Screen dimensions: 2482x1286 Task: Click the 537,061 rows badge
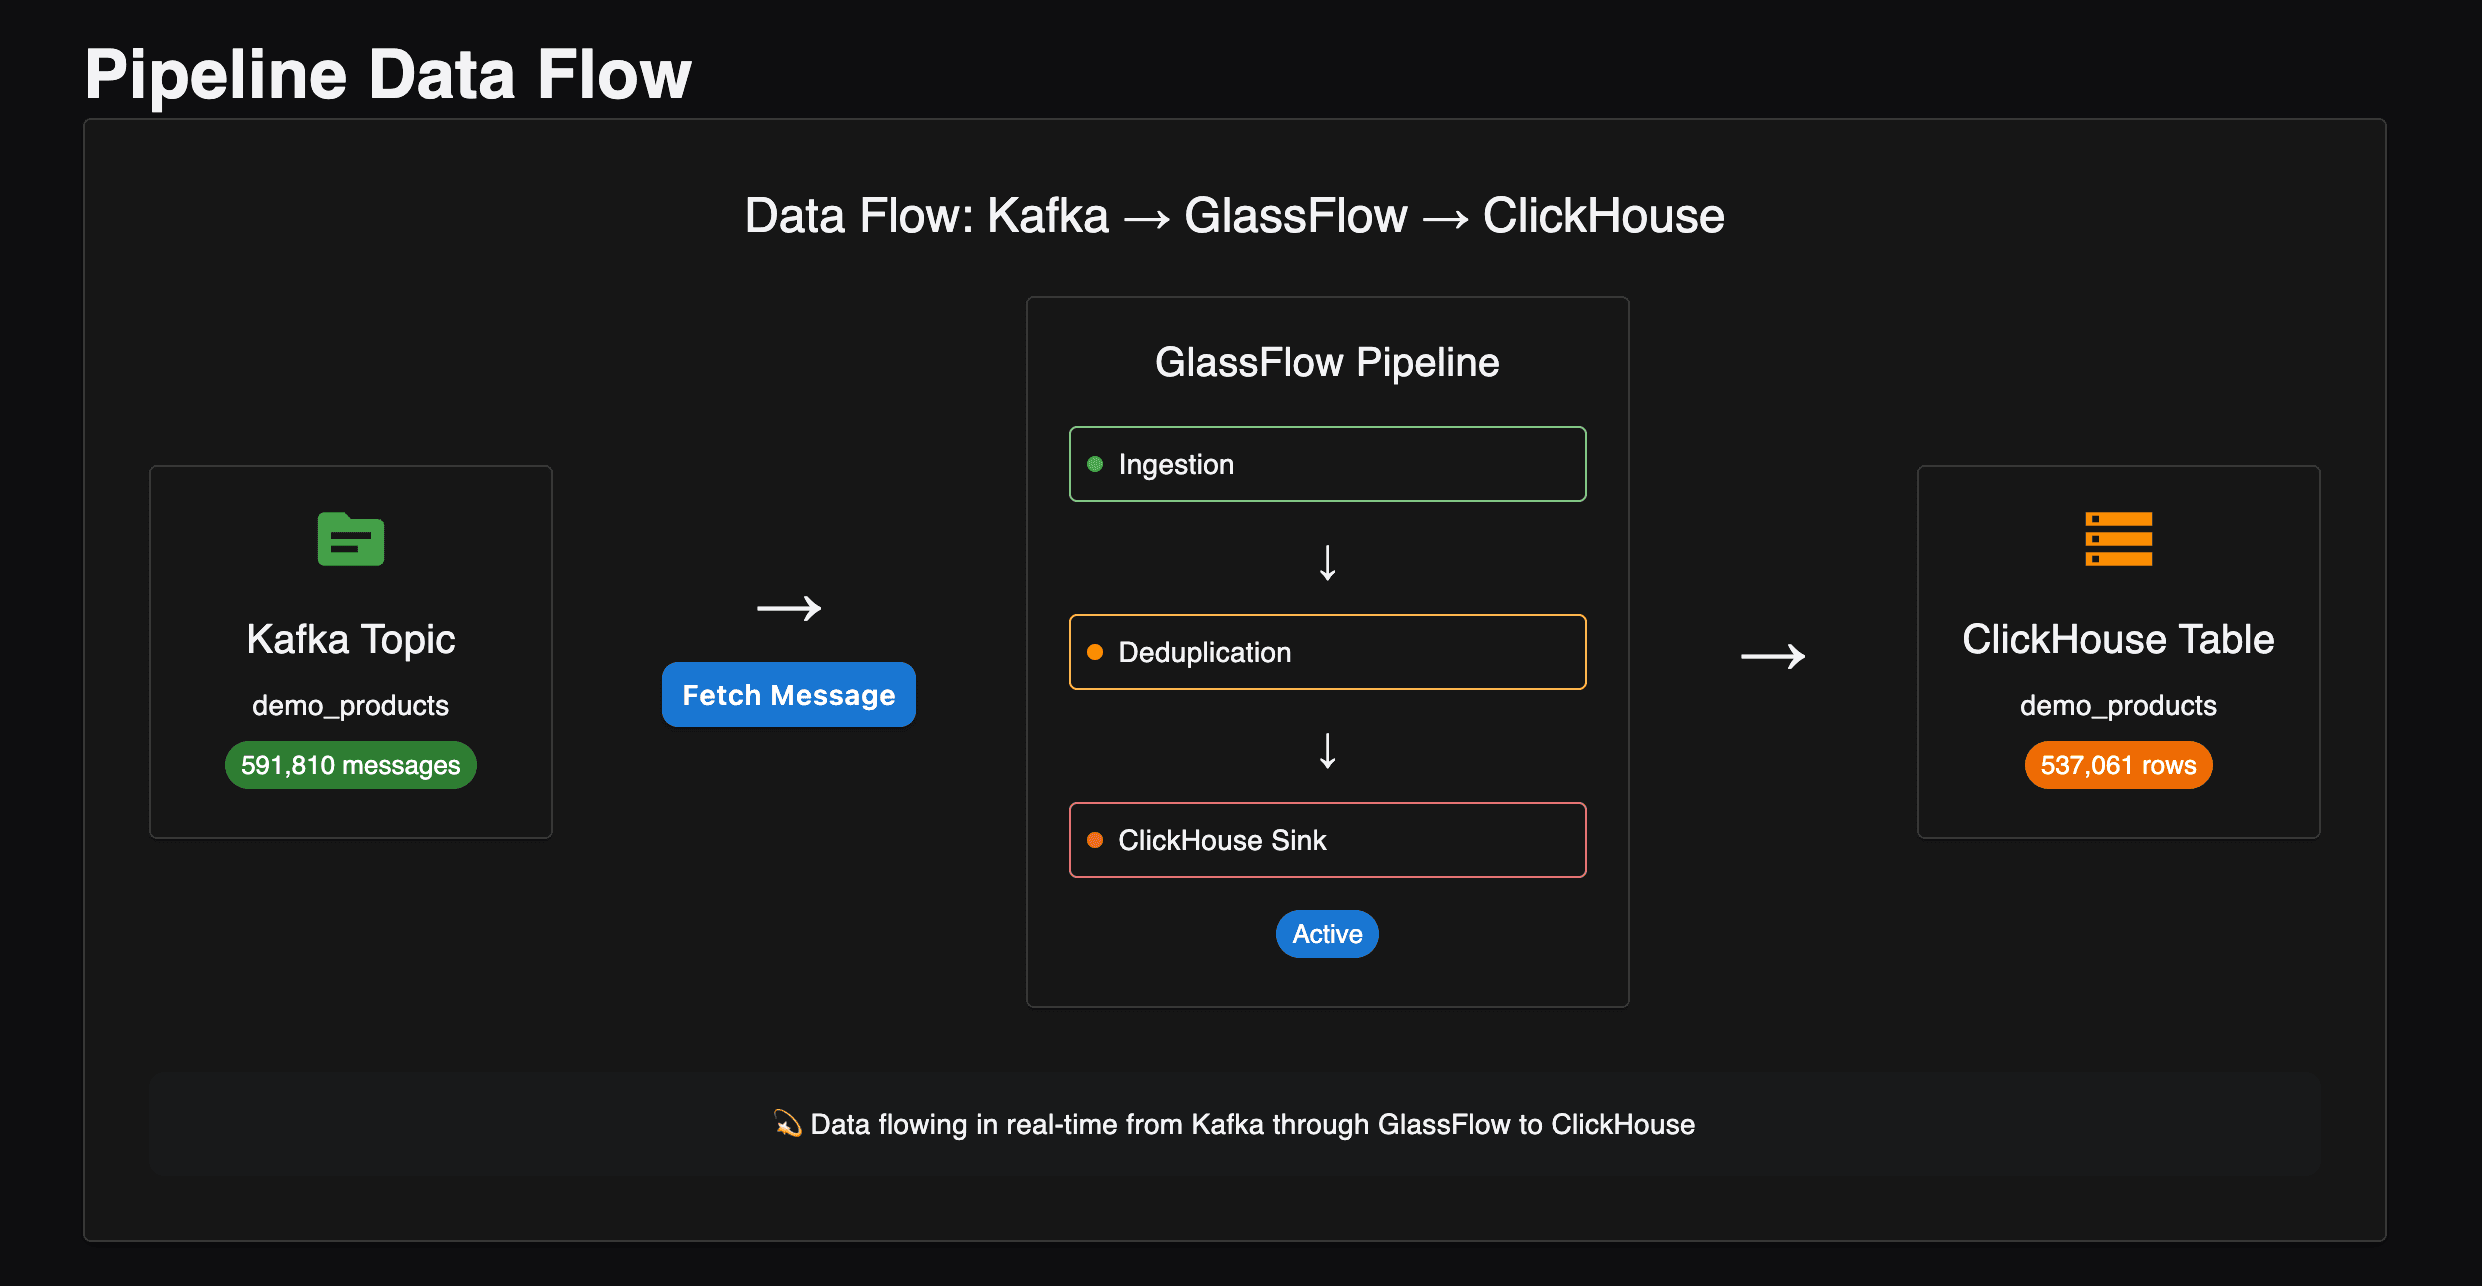pos(2118,765)
